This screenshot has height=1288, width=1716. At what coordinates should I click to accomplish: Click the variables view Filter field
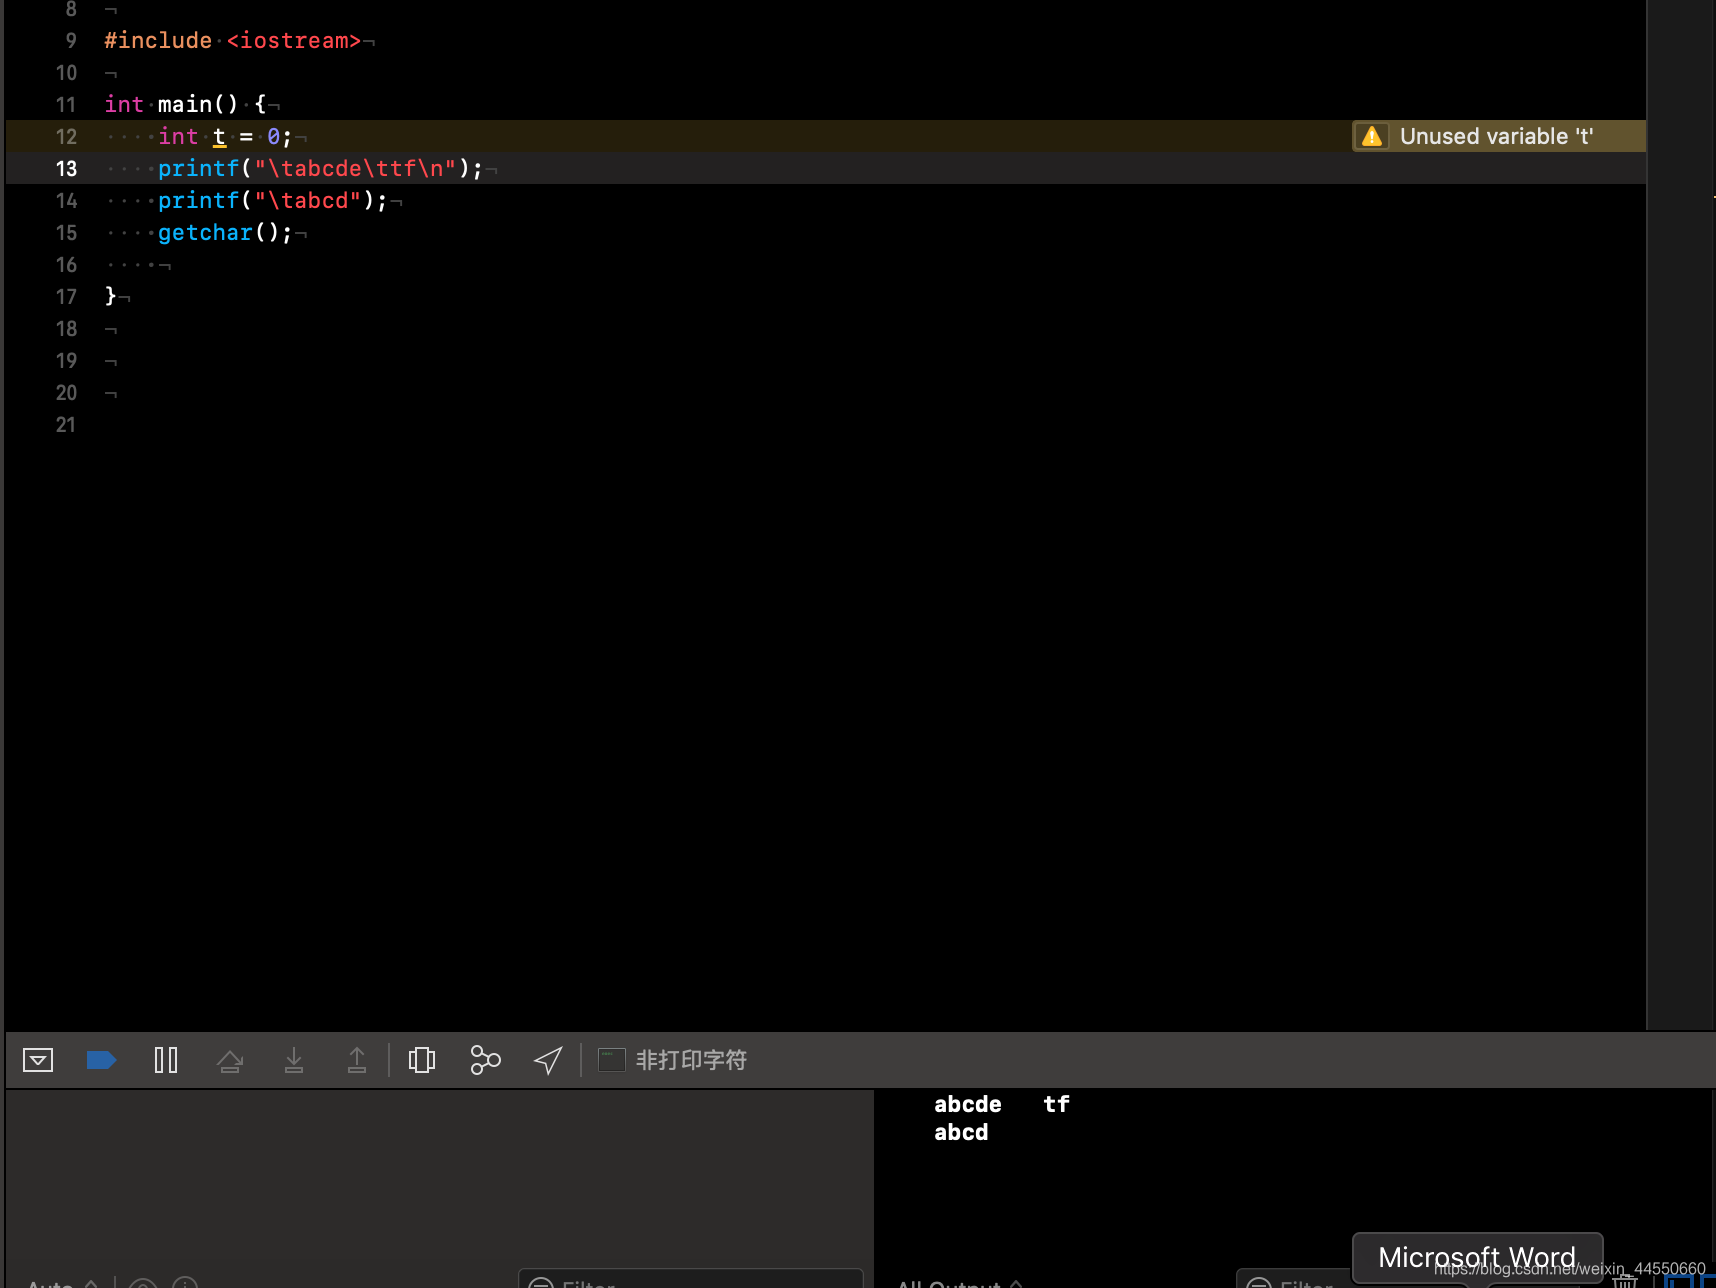(x=690, y=1279)
